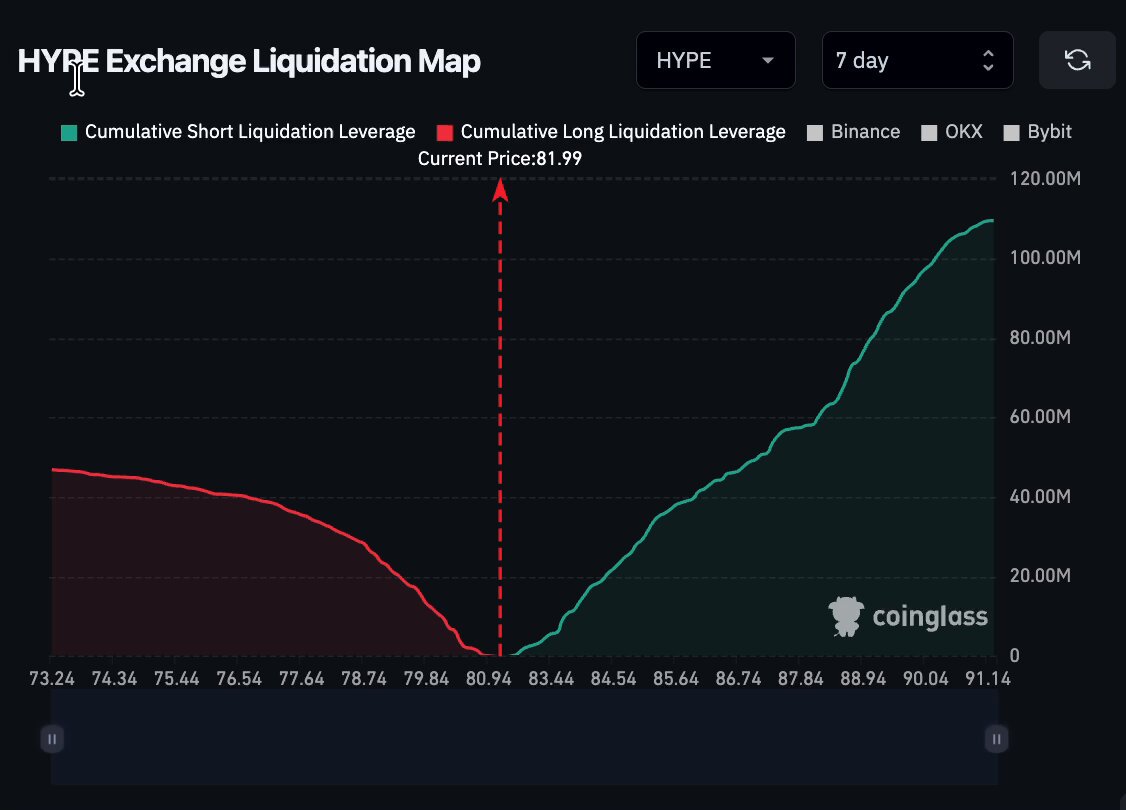
Task: Open the HYPE coin dropdown
Action: (716, 60)
